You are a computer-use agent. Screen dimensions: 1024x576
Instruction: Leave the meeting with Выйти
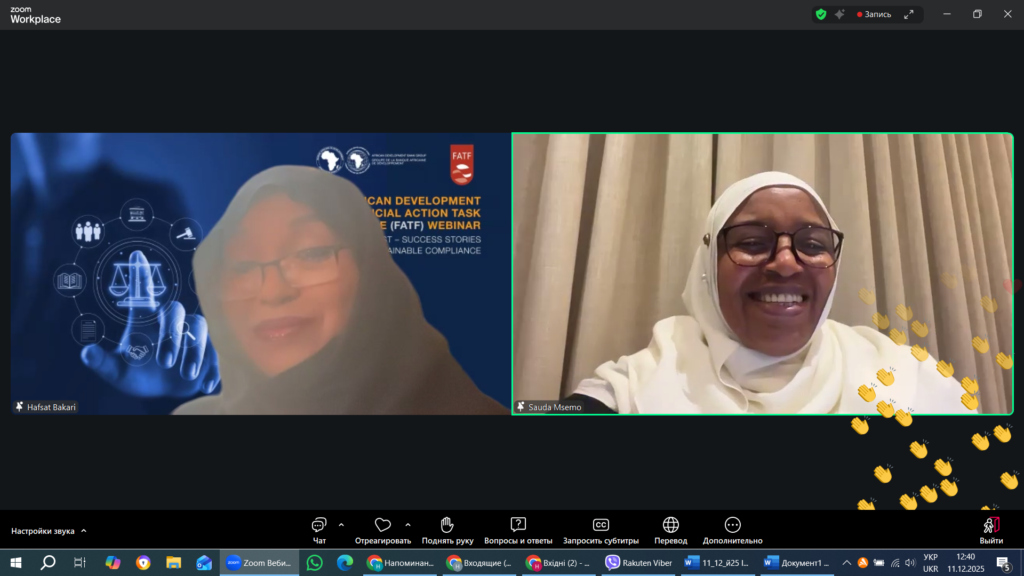tap(991, 528)
